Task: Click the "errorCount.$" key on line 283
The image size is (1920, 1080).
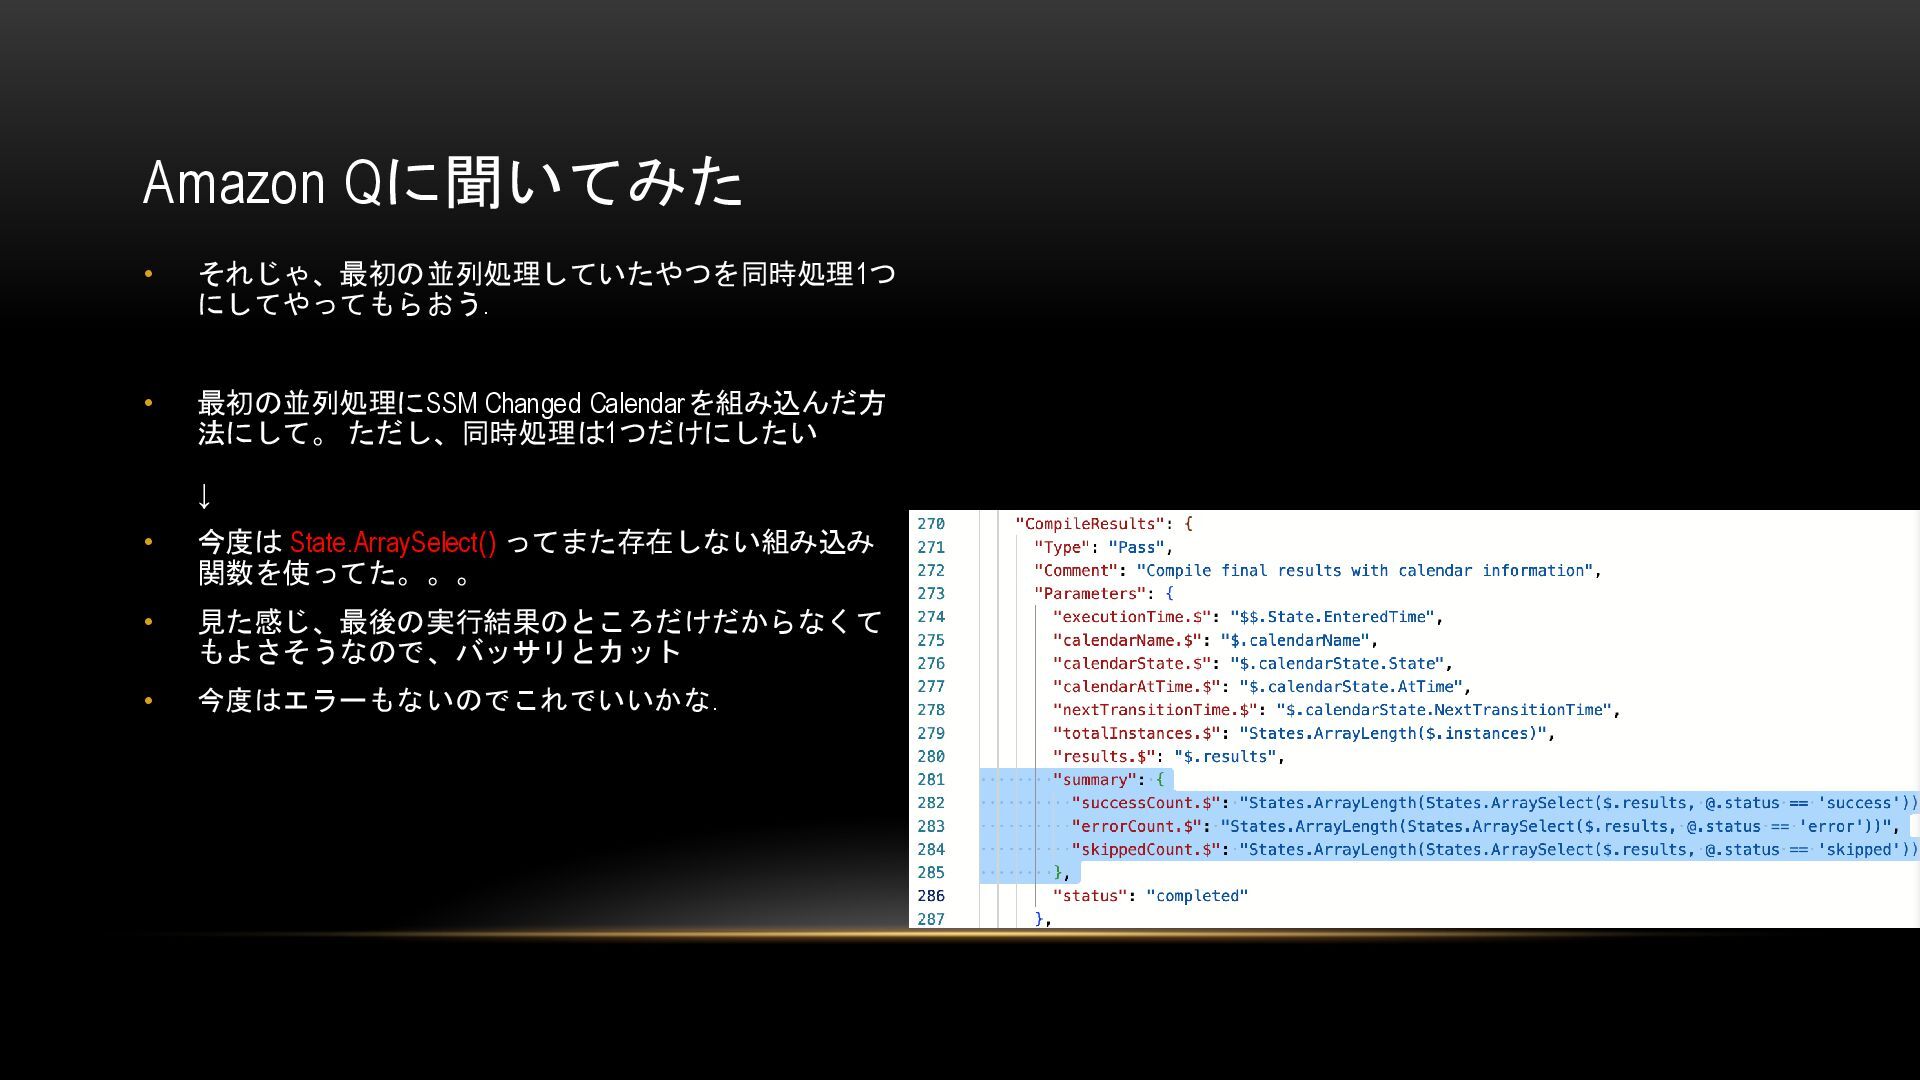Action: tap(1136, 827)
